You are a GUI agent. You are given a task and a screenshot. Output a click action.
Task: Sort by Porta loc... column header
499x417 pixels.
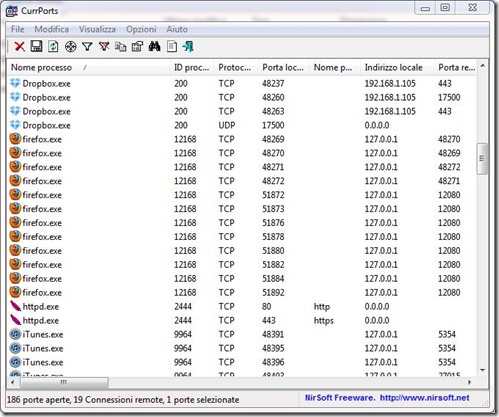(283, 67)
